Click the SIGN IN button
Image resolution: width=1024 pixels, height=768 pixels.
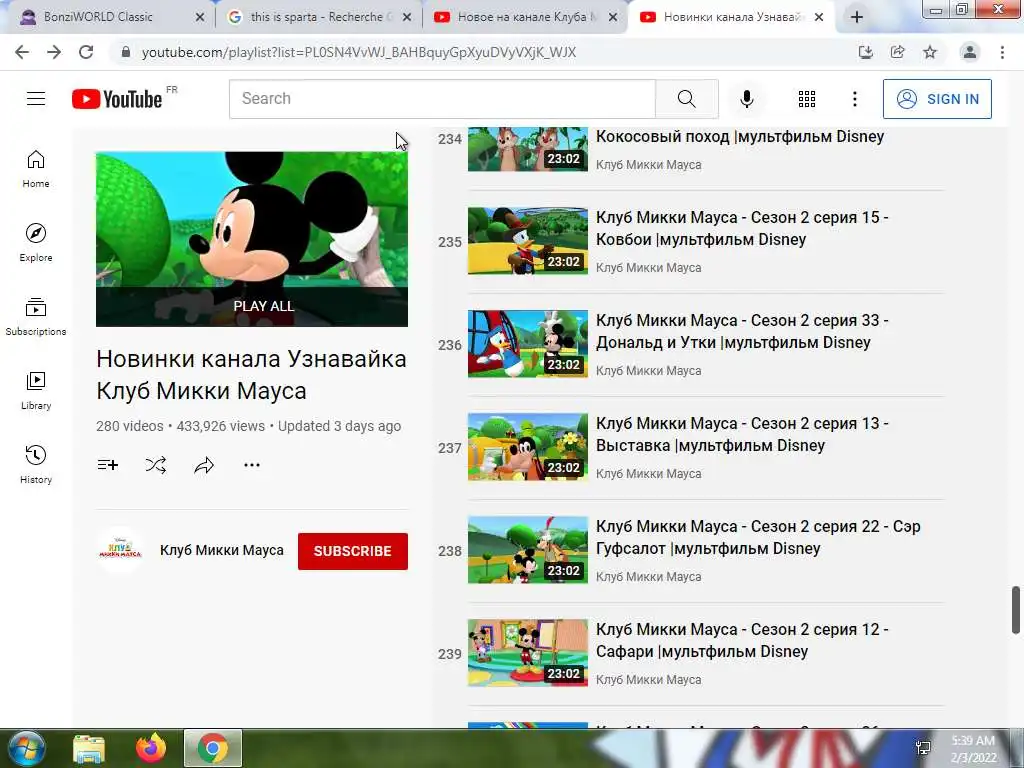tap(937, 99)
